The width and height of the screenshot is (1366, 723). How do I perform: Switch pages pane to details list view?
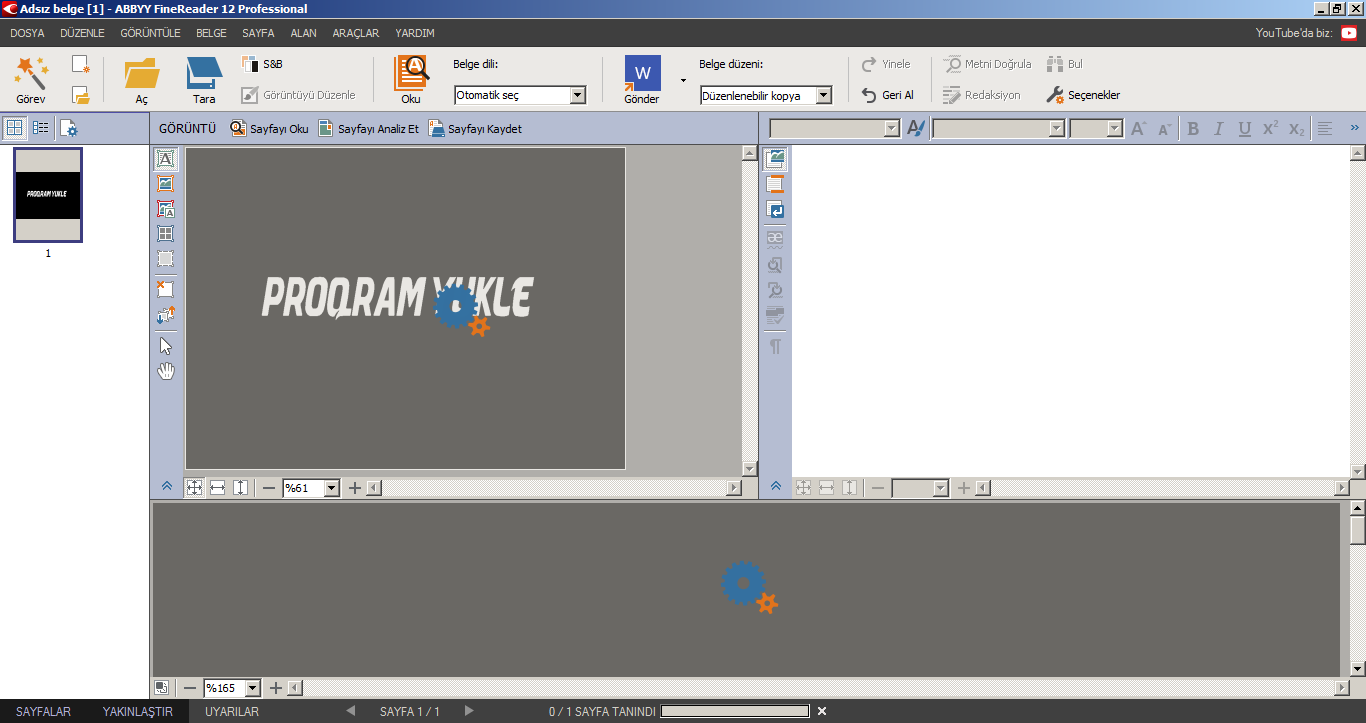pos(41,128)
